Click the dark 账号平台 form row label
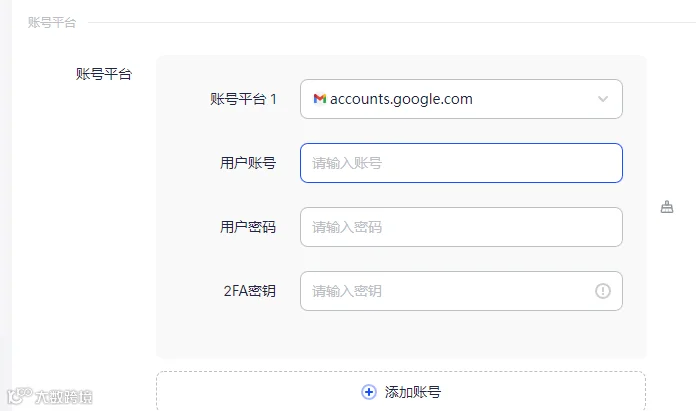The image size is (699, 411). tap(104, 74)
